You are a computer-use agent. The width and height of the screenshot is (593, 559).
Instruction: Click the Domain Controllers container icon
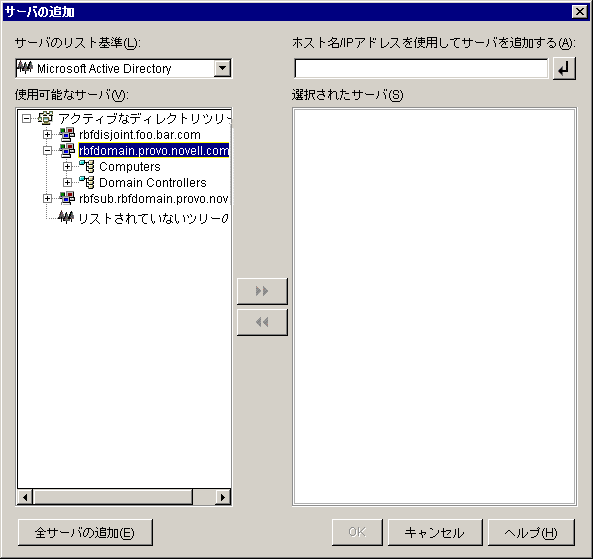tap(87, 182)
